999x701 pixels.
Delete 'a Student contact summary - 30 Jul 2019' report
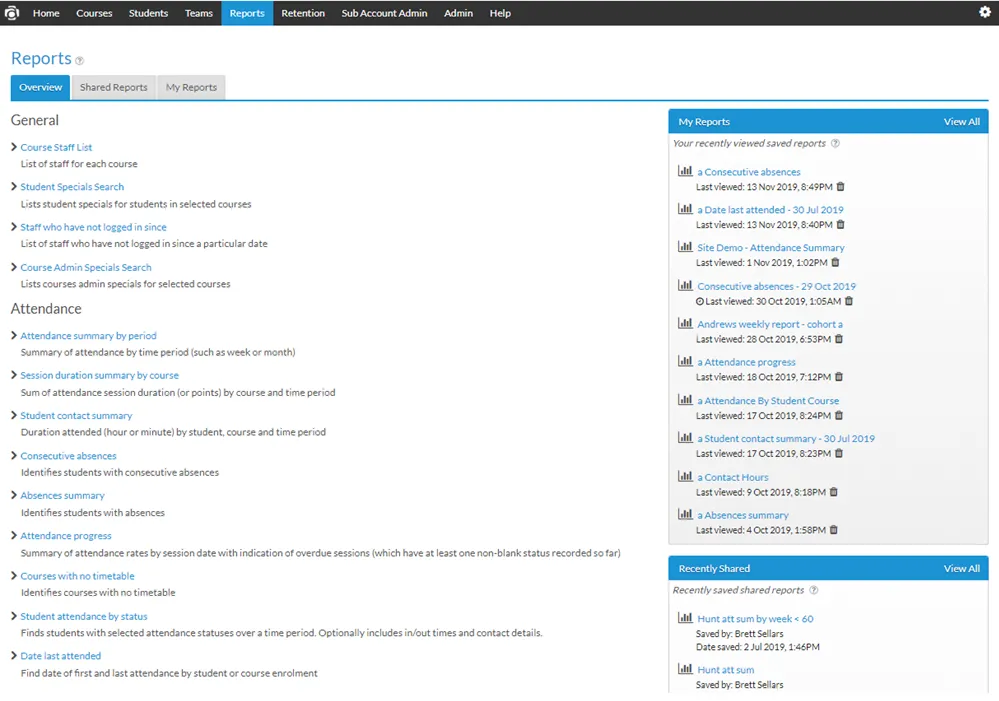point(839,453)
